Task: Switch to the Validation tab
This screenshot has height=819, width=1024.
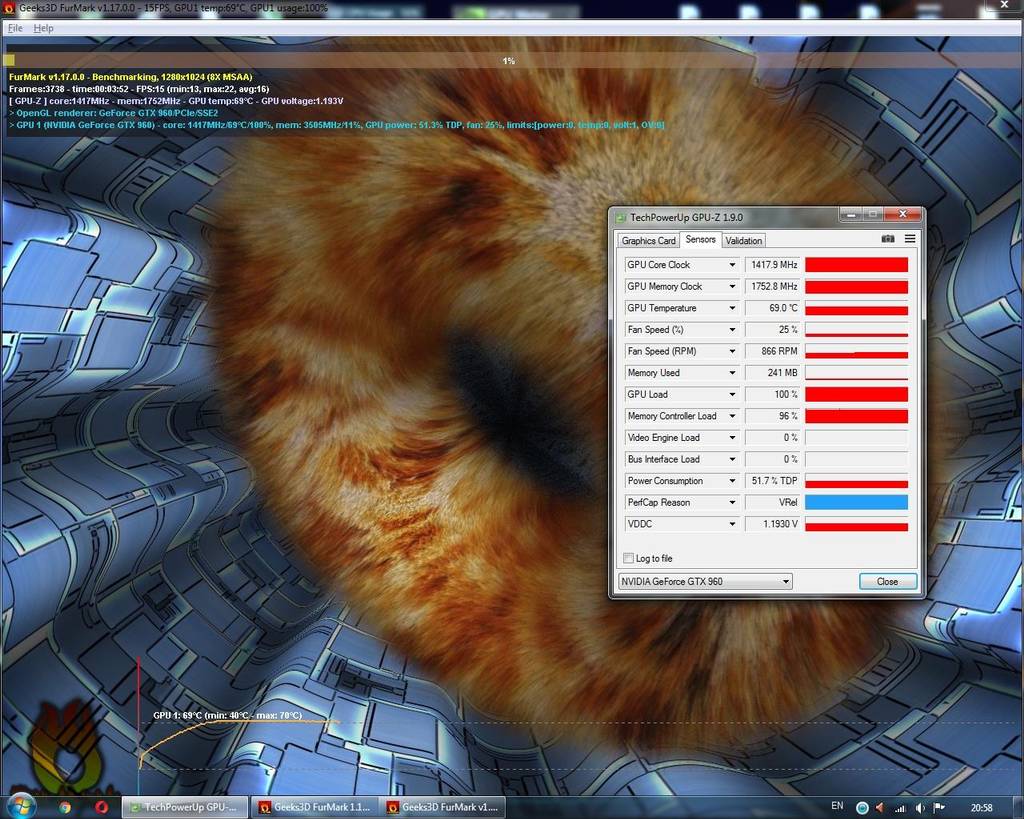Action: 743,240
